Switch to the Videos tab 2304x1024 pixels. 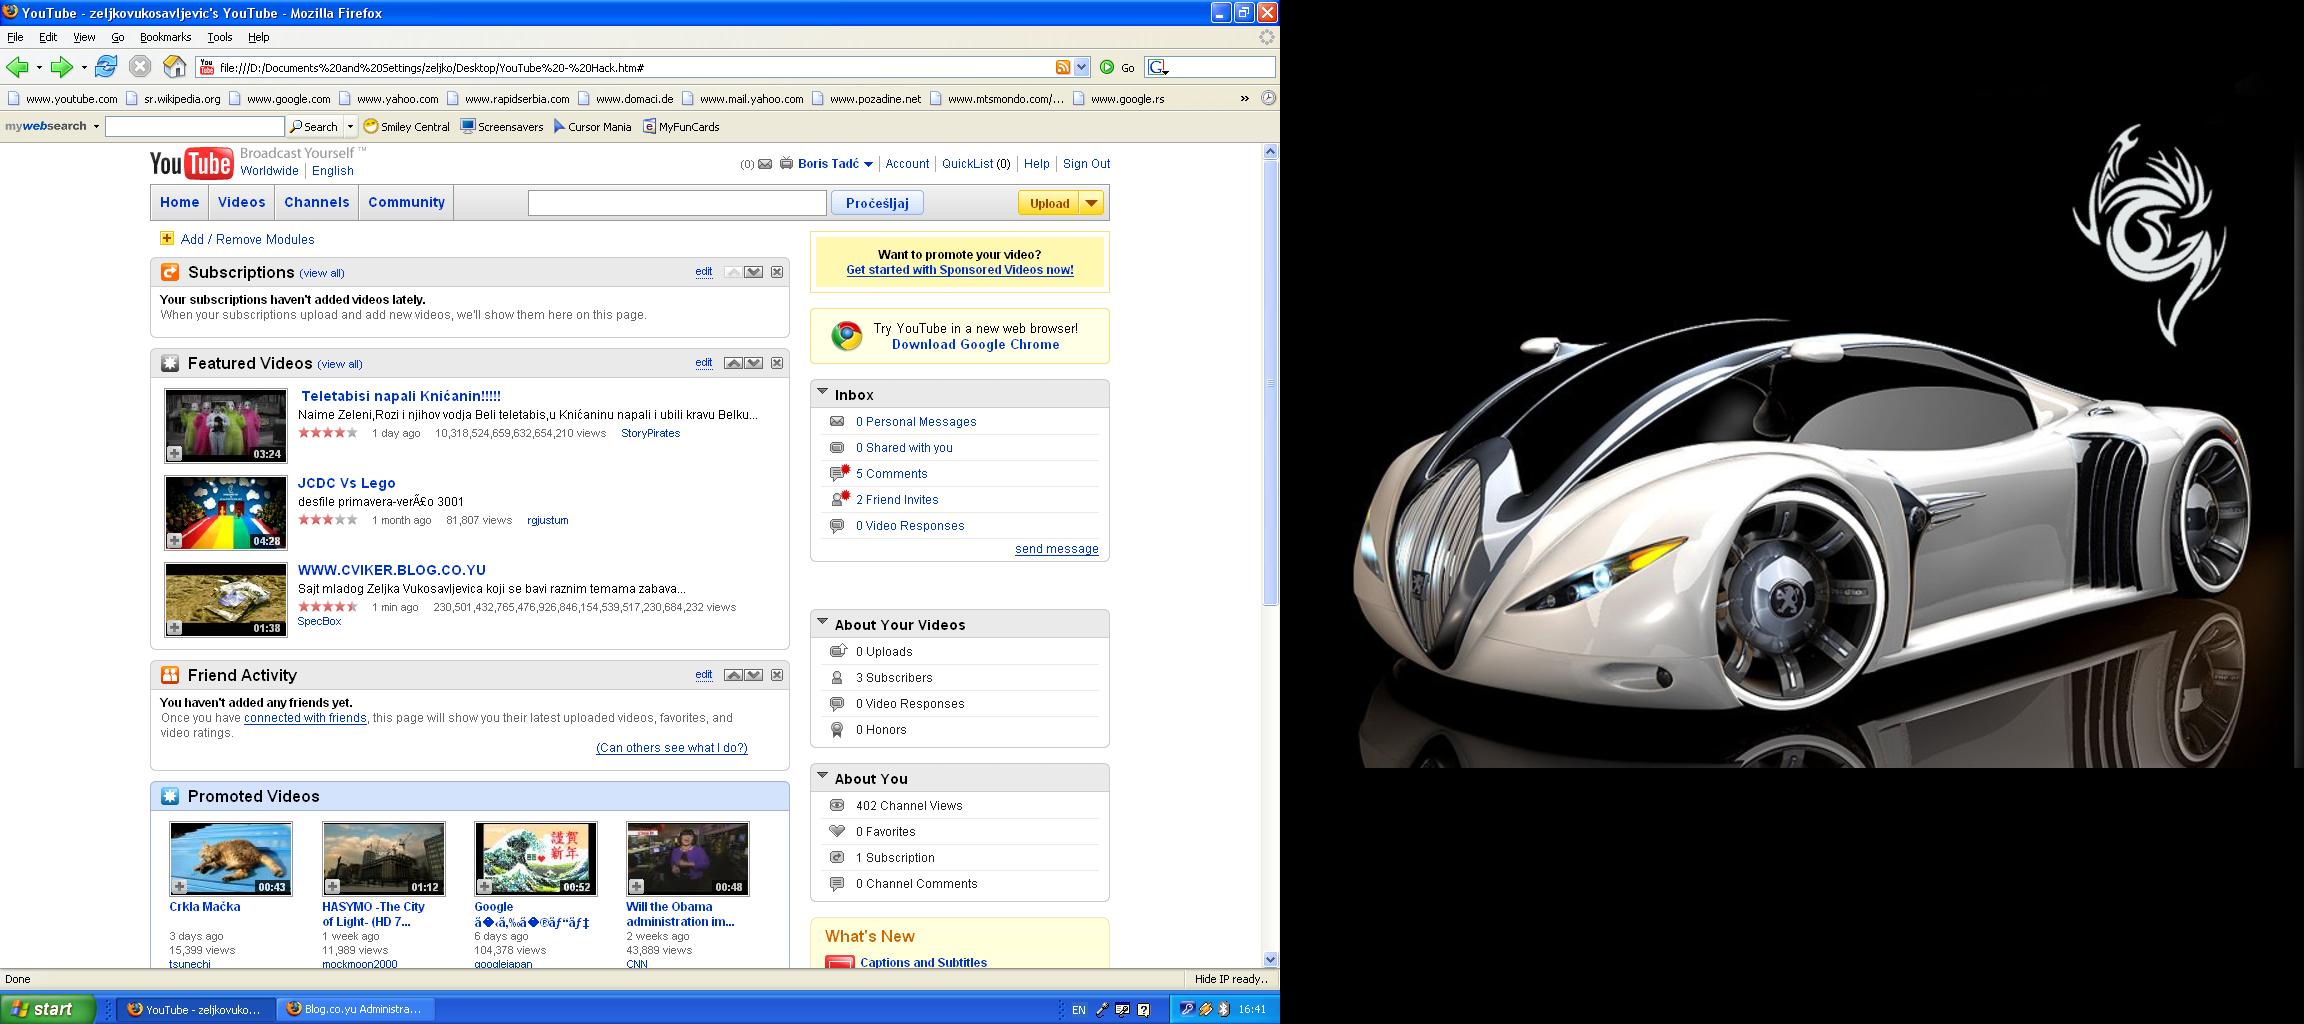242,202
